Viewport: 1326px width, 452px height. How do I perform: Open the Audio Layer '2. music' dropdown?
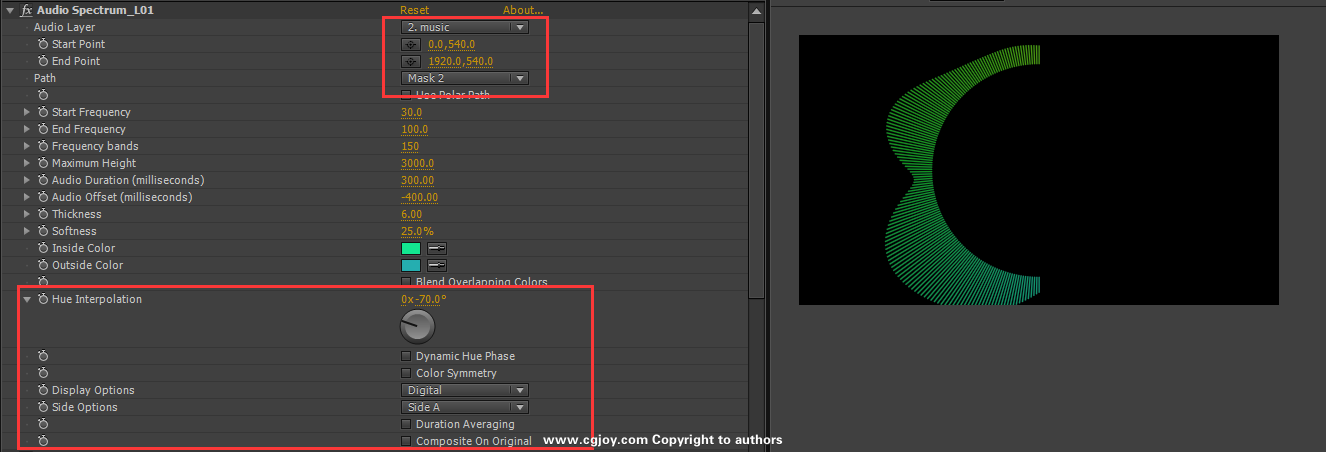[x=464, y=27]
